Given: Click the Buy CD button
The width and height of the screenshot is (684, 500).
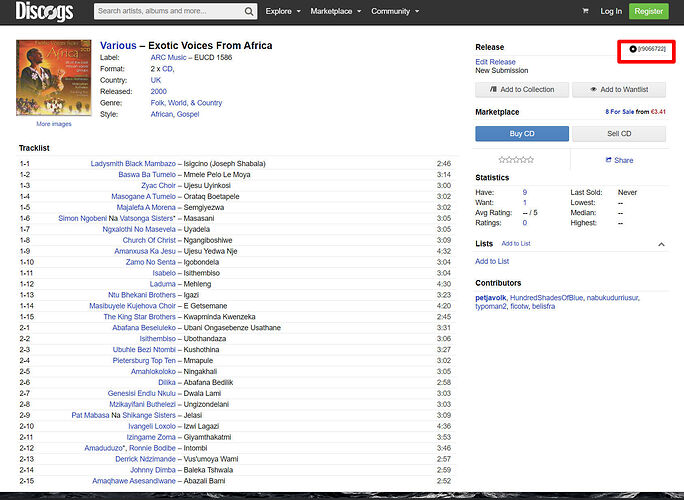Looking at the screenshot, I should [522, 134].
